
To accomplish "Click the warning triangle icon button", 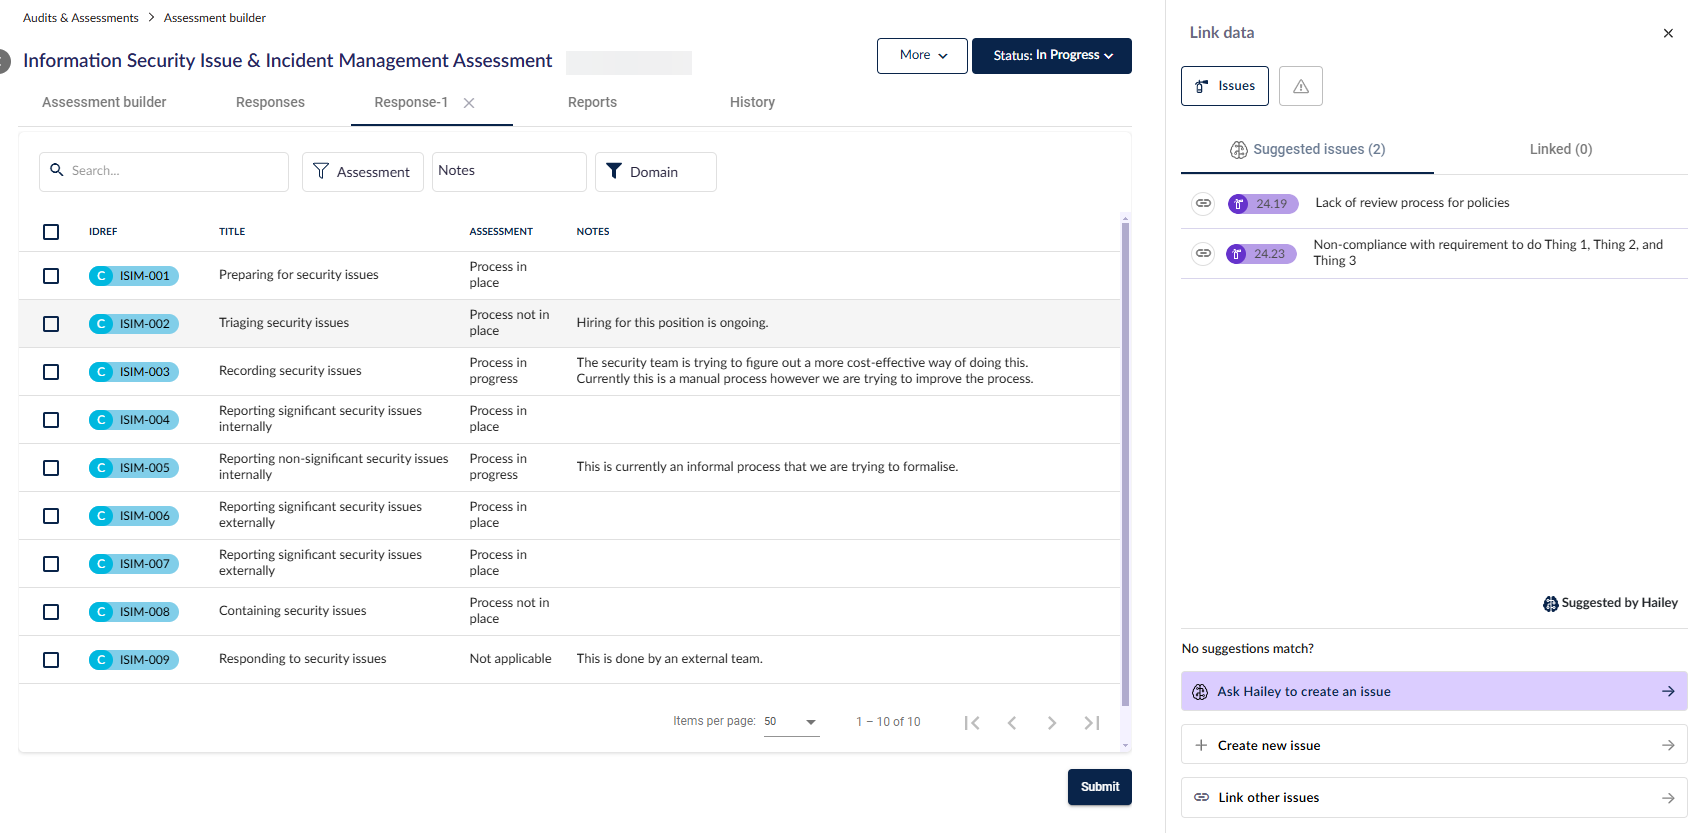I will click(x=1301, y=86).
